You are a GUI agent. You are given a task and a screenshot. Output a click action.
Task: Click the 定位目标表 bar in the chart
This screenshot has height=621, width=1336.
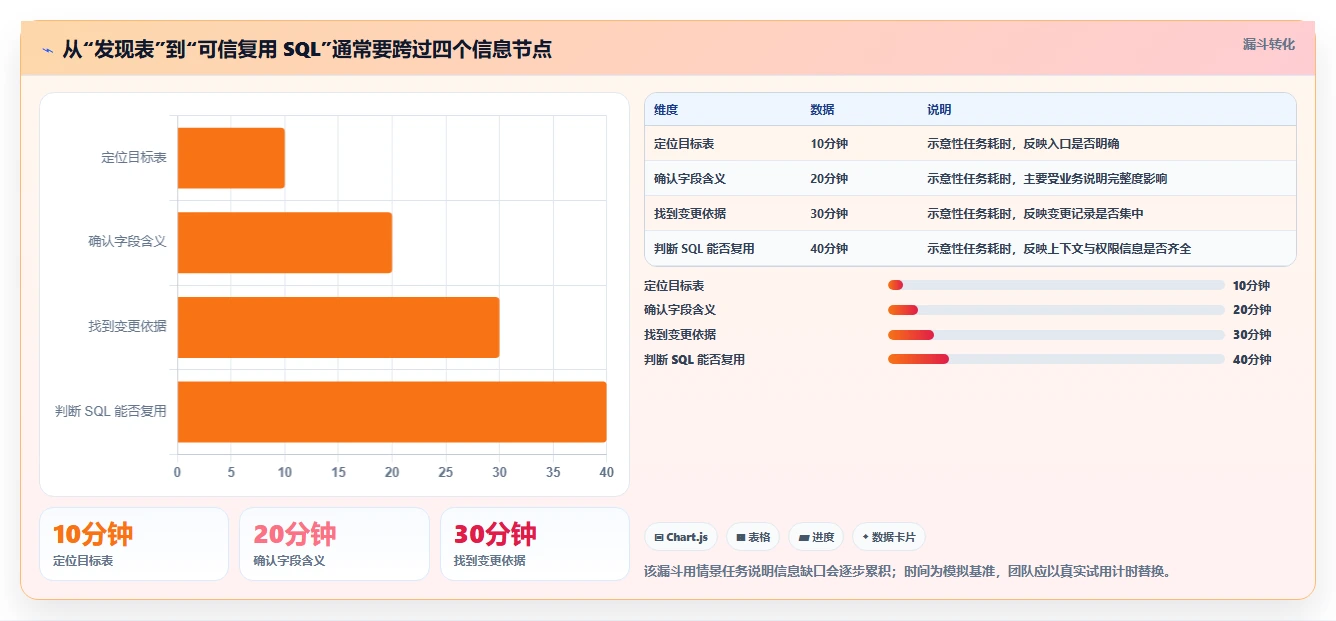pyautogui.click(x=231, y=158)
